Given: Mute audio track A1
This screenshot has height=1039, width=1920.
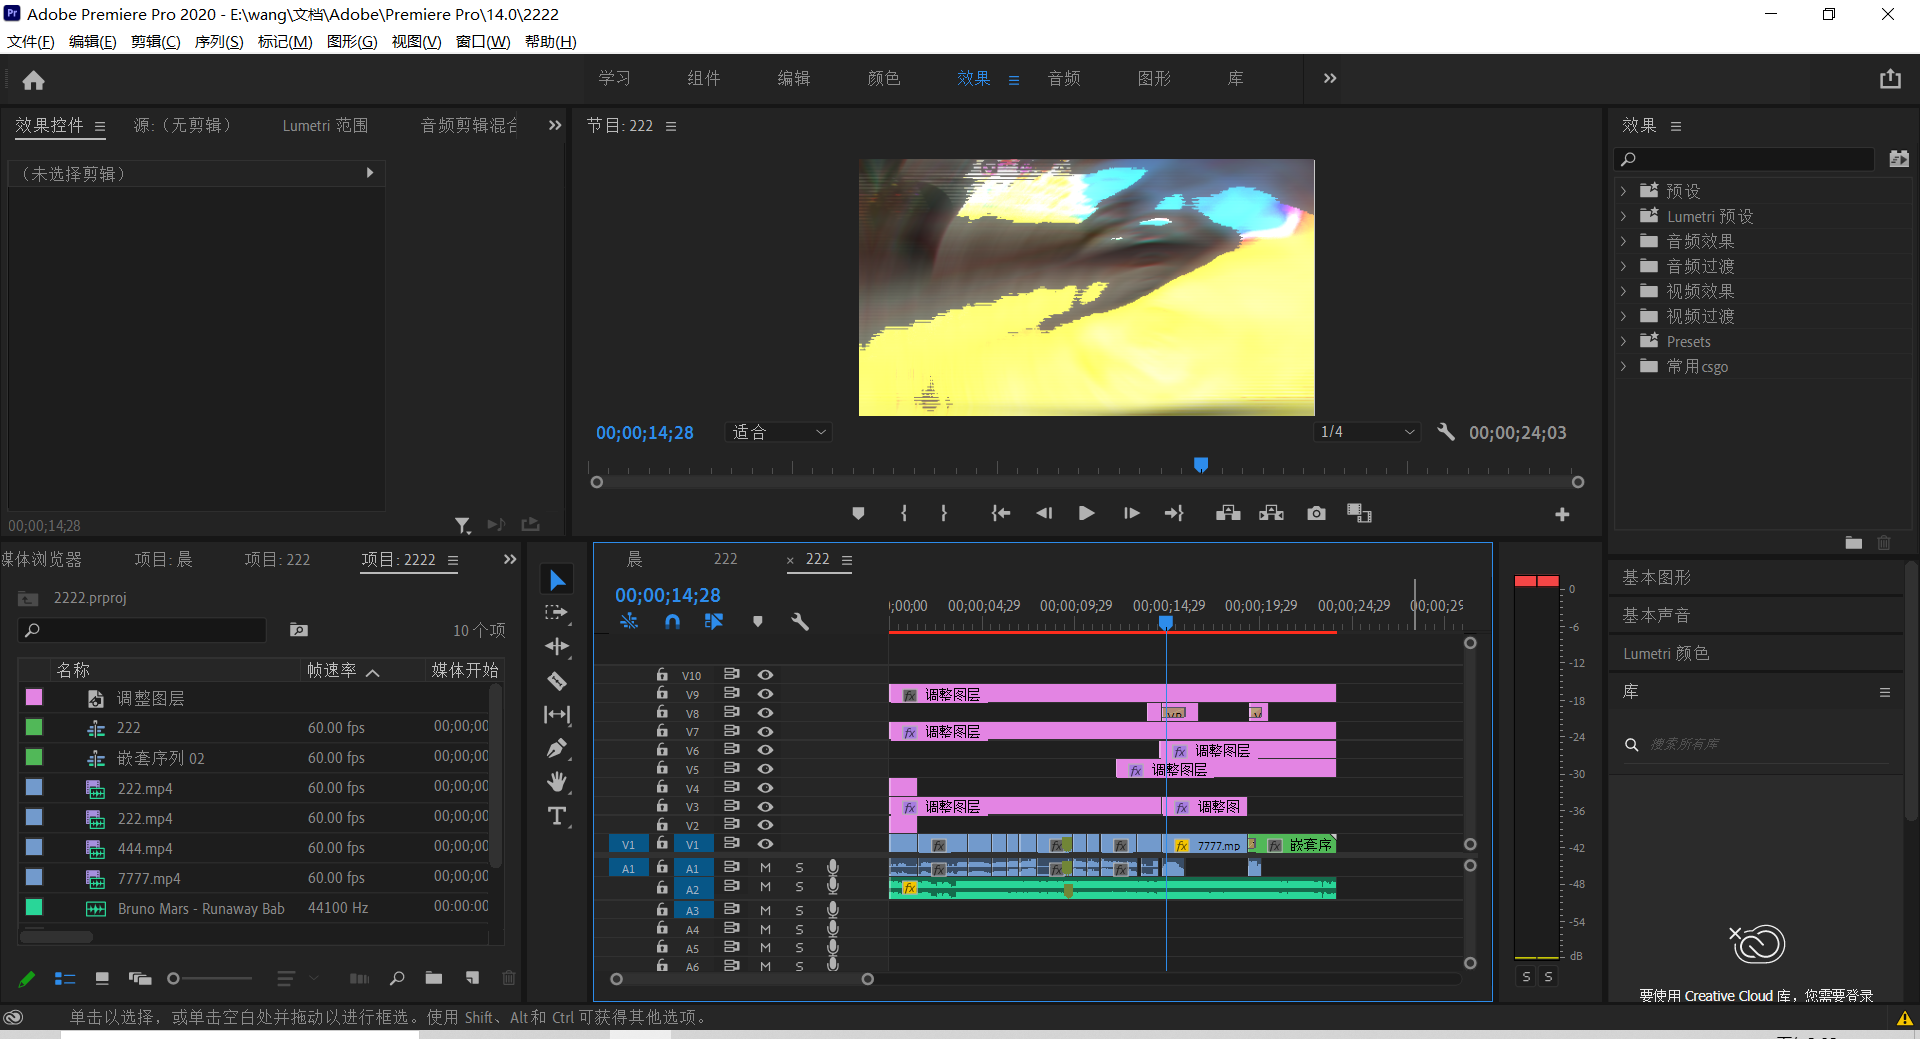Looking at the screenshot, I should [765, 868].
